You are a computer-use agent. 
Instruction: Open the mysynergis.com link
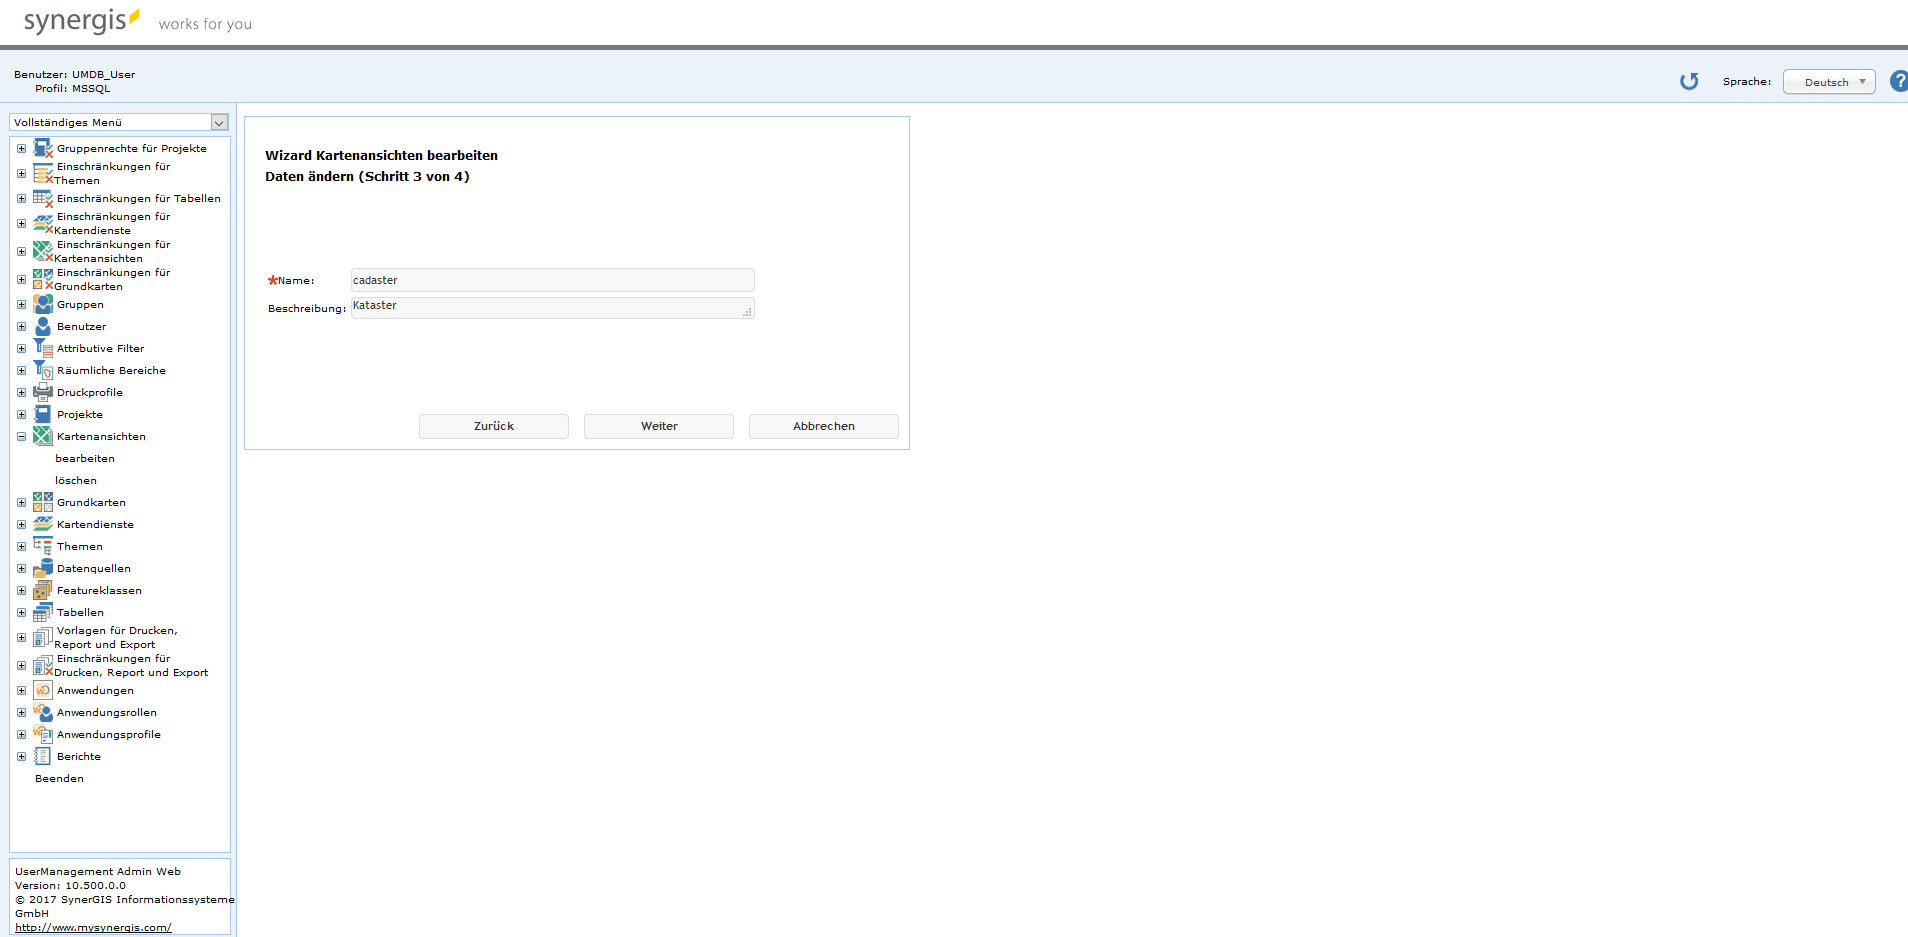pyautogui.click(x=93, y=927)
